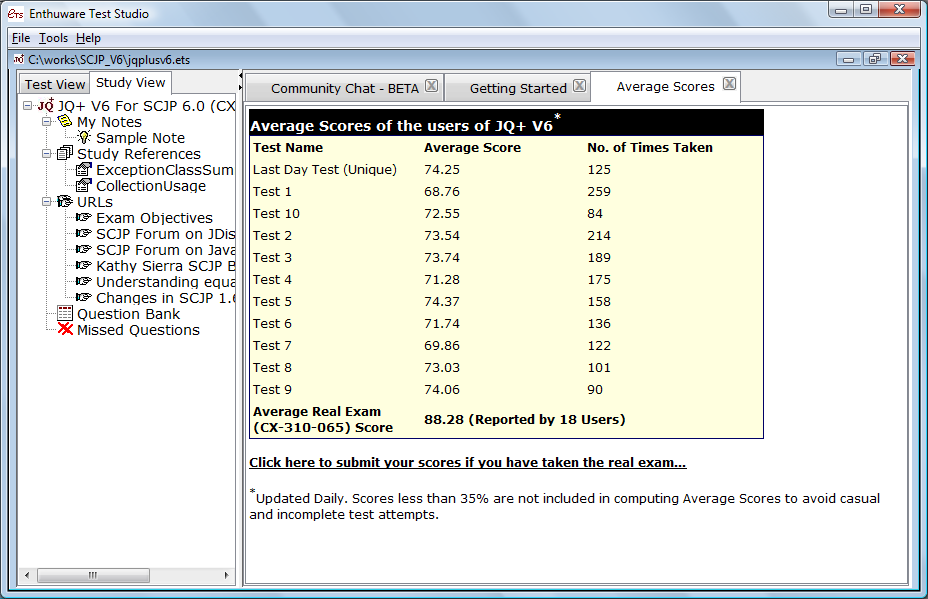Click the Enthuware app icon in title bar

(15, 13)
